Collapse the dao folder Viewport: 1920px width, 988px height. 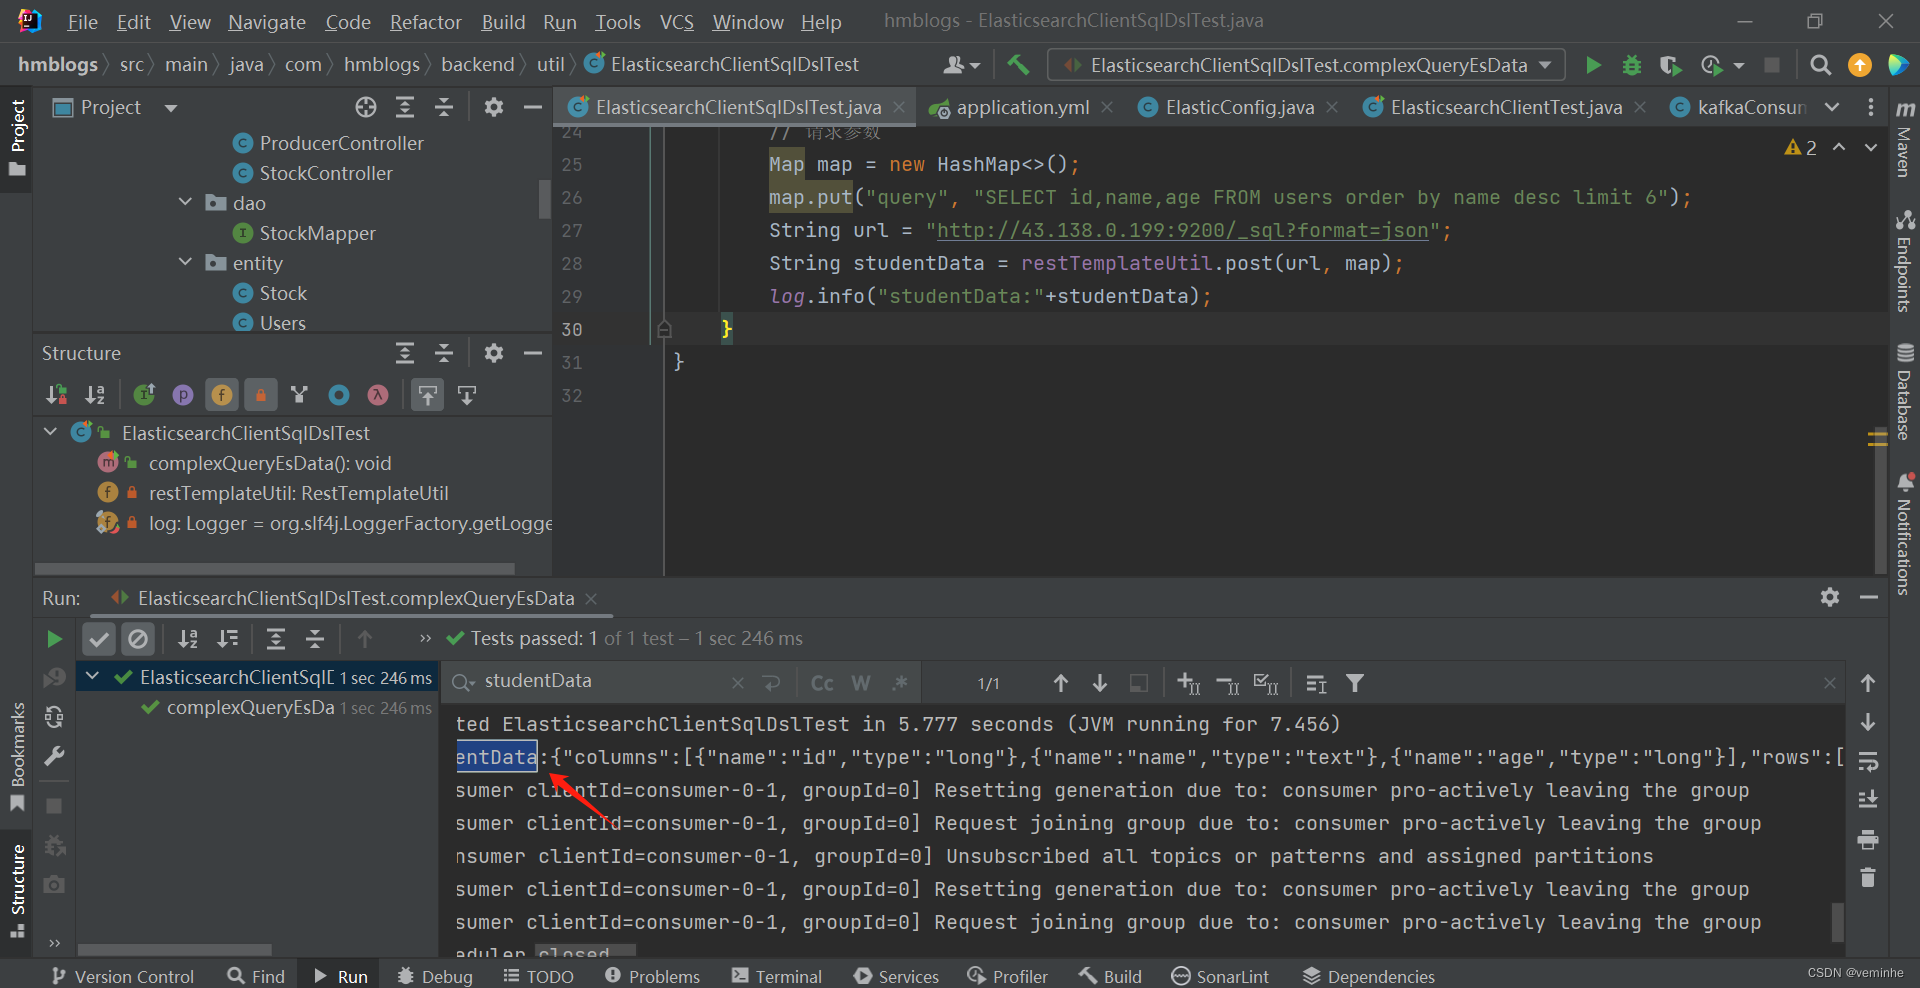[x=185, y=202]
